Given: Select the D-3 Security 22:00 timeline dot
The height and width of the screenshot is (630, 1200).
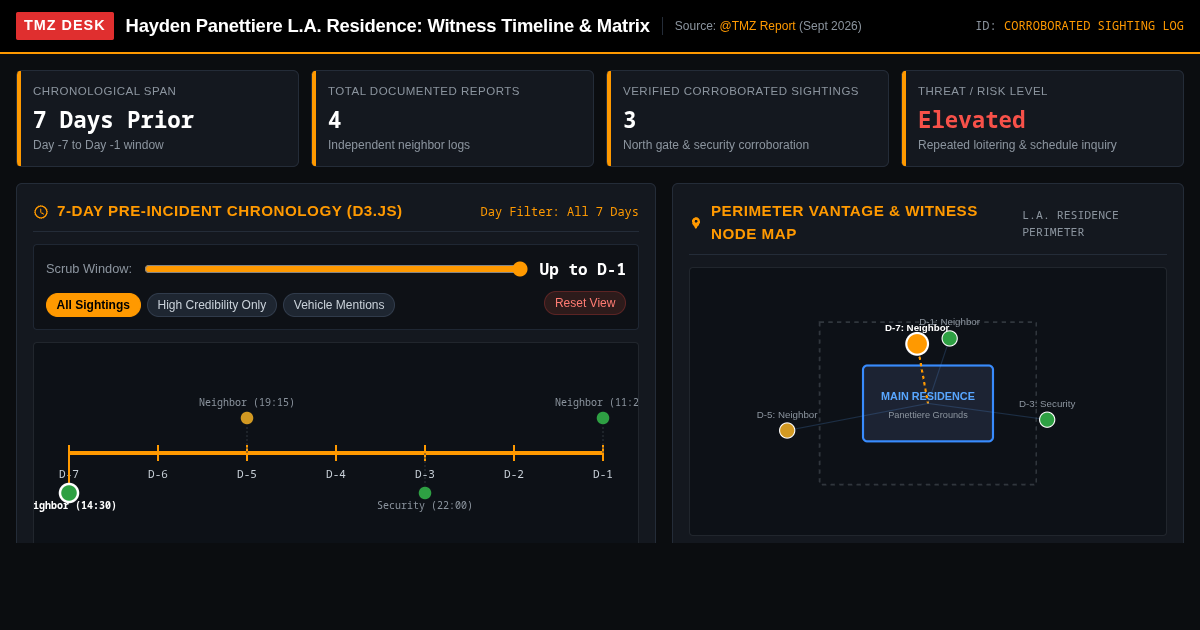Looking at the screenshot, I should pyautogui.click(x=425, y=493).
